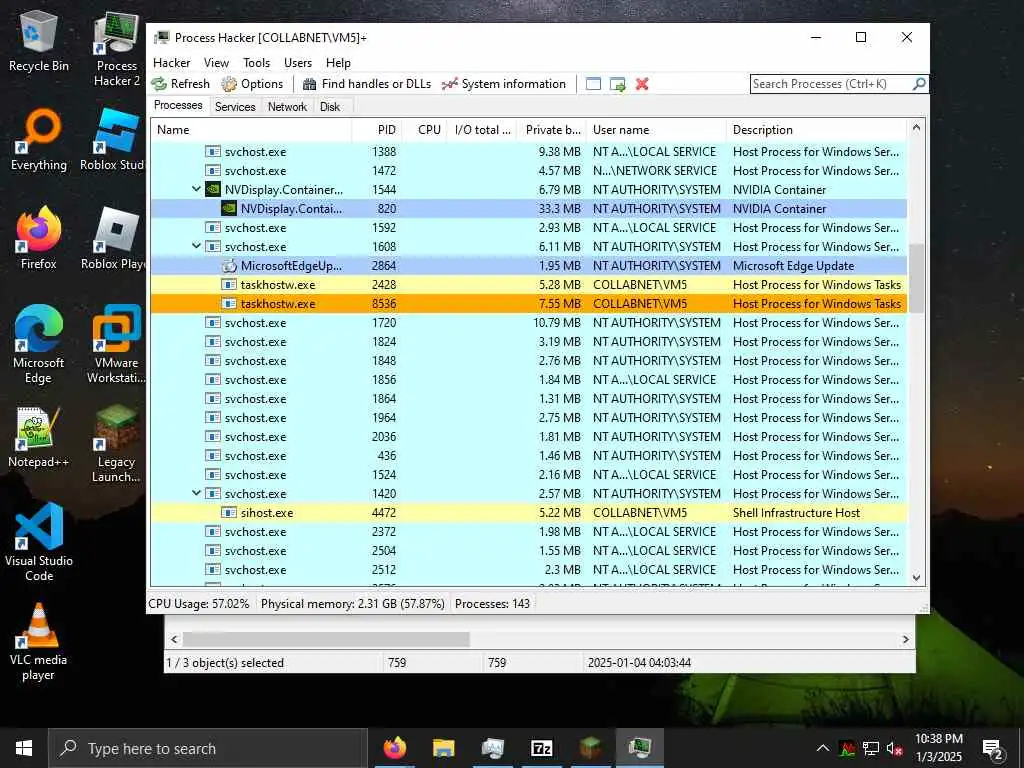Select taskhostw.exe with PID 8536

point(529,304)
